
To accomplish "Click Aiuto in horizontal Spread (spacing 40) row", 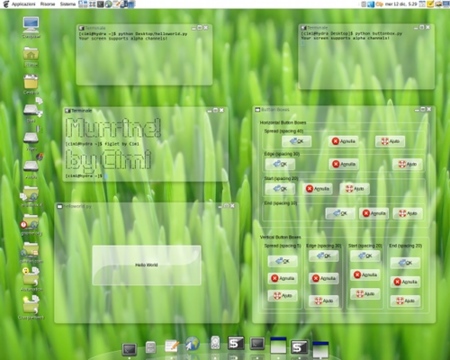I will coord(390,141).
